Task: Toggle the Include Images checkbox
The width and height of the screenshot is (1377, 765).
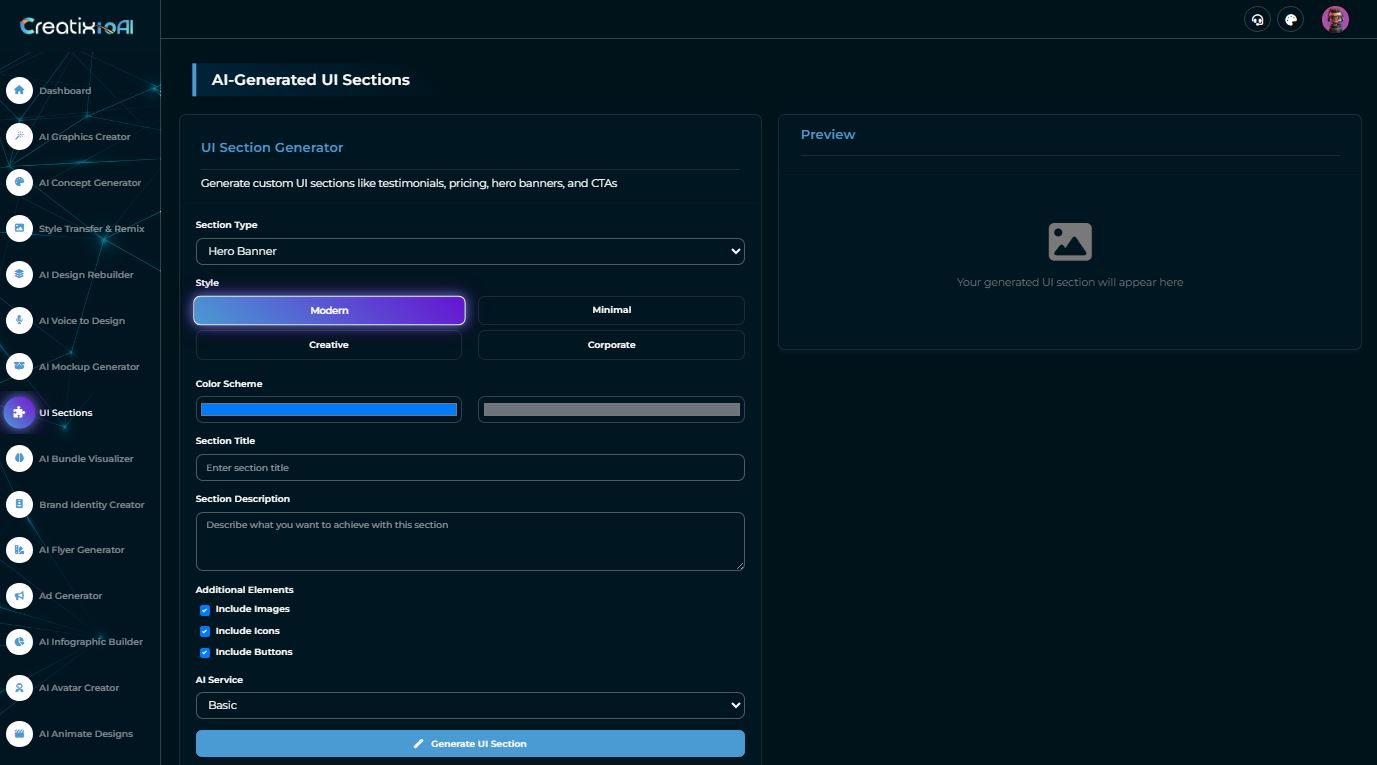Action: click(x=205, y=609)
